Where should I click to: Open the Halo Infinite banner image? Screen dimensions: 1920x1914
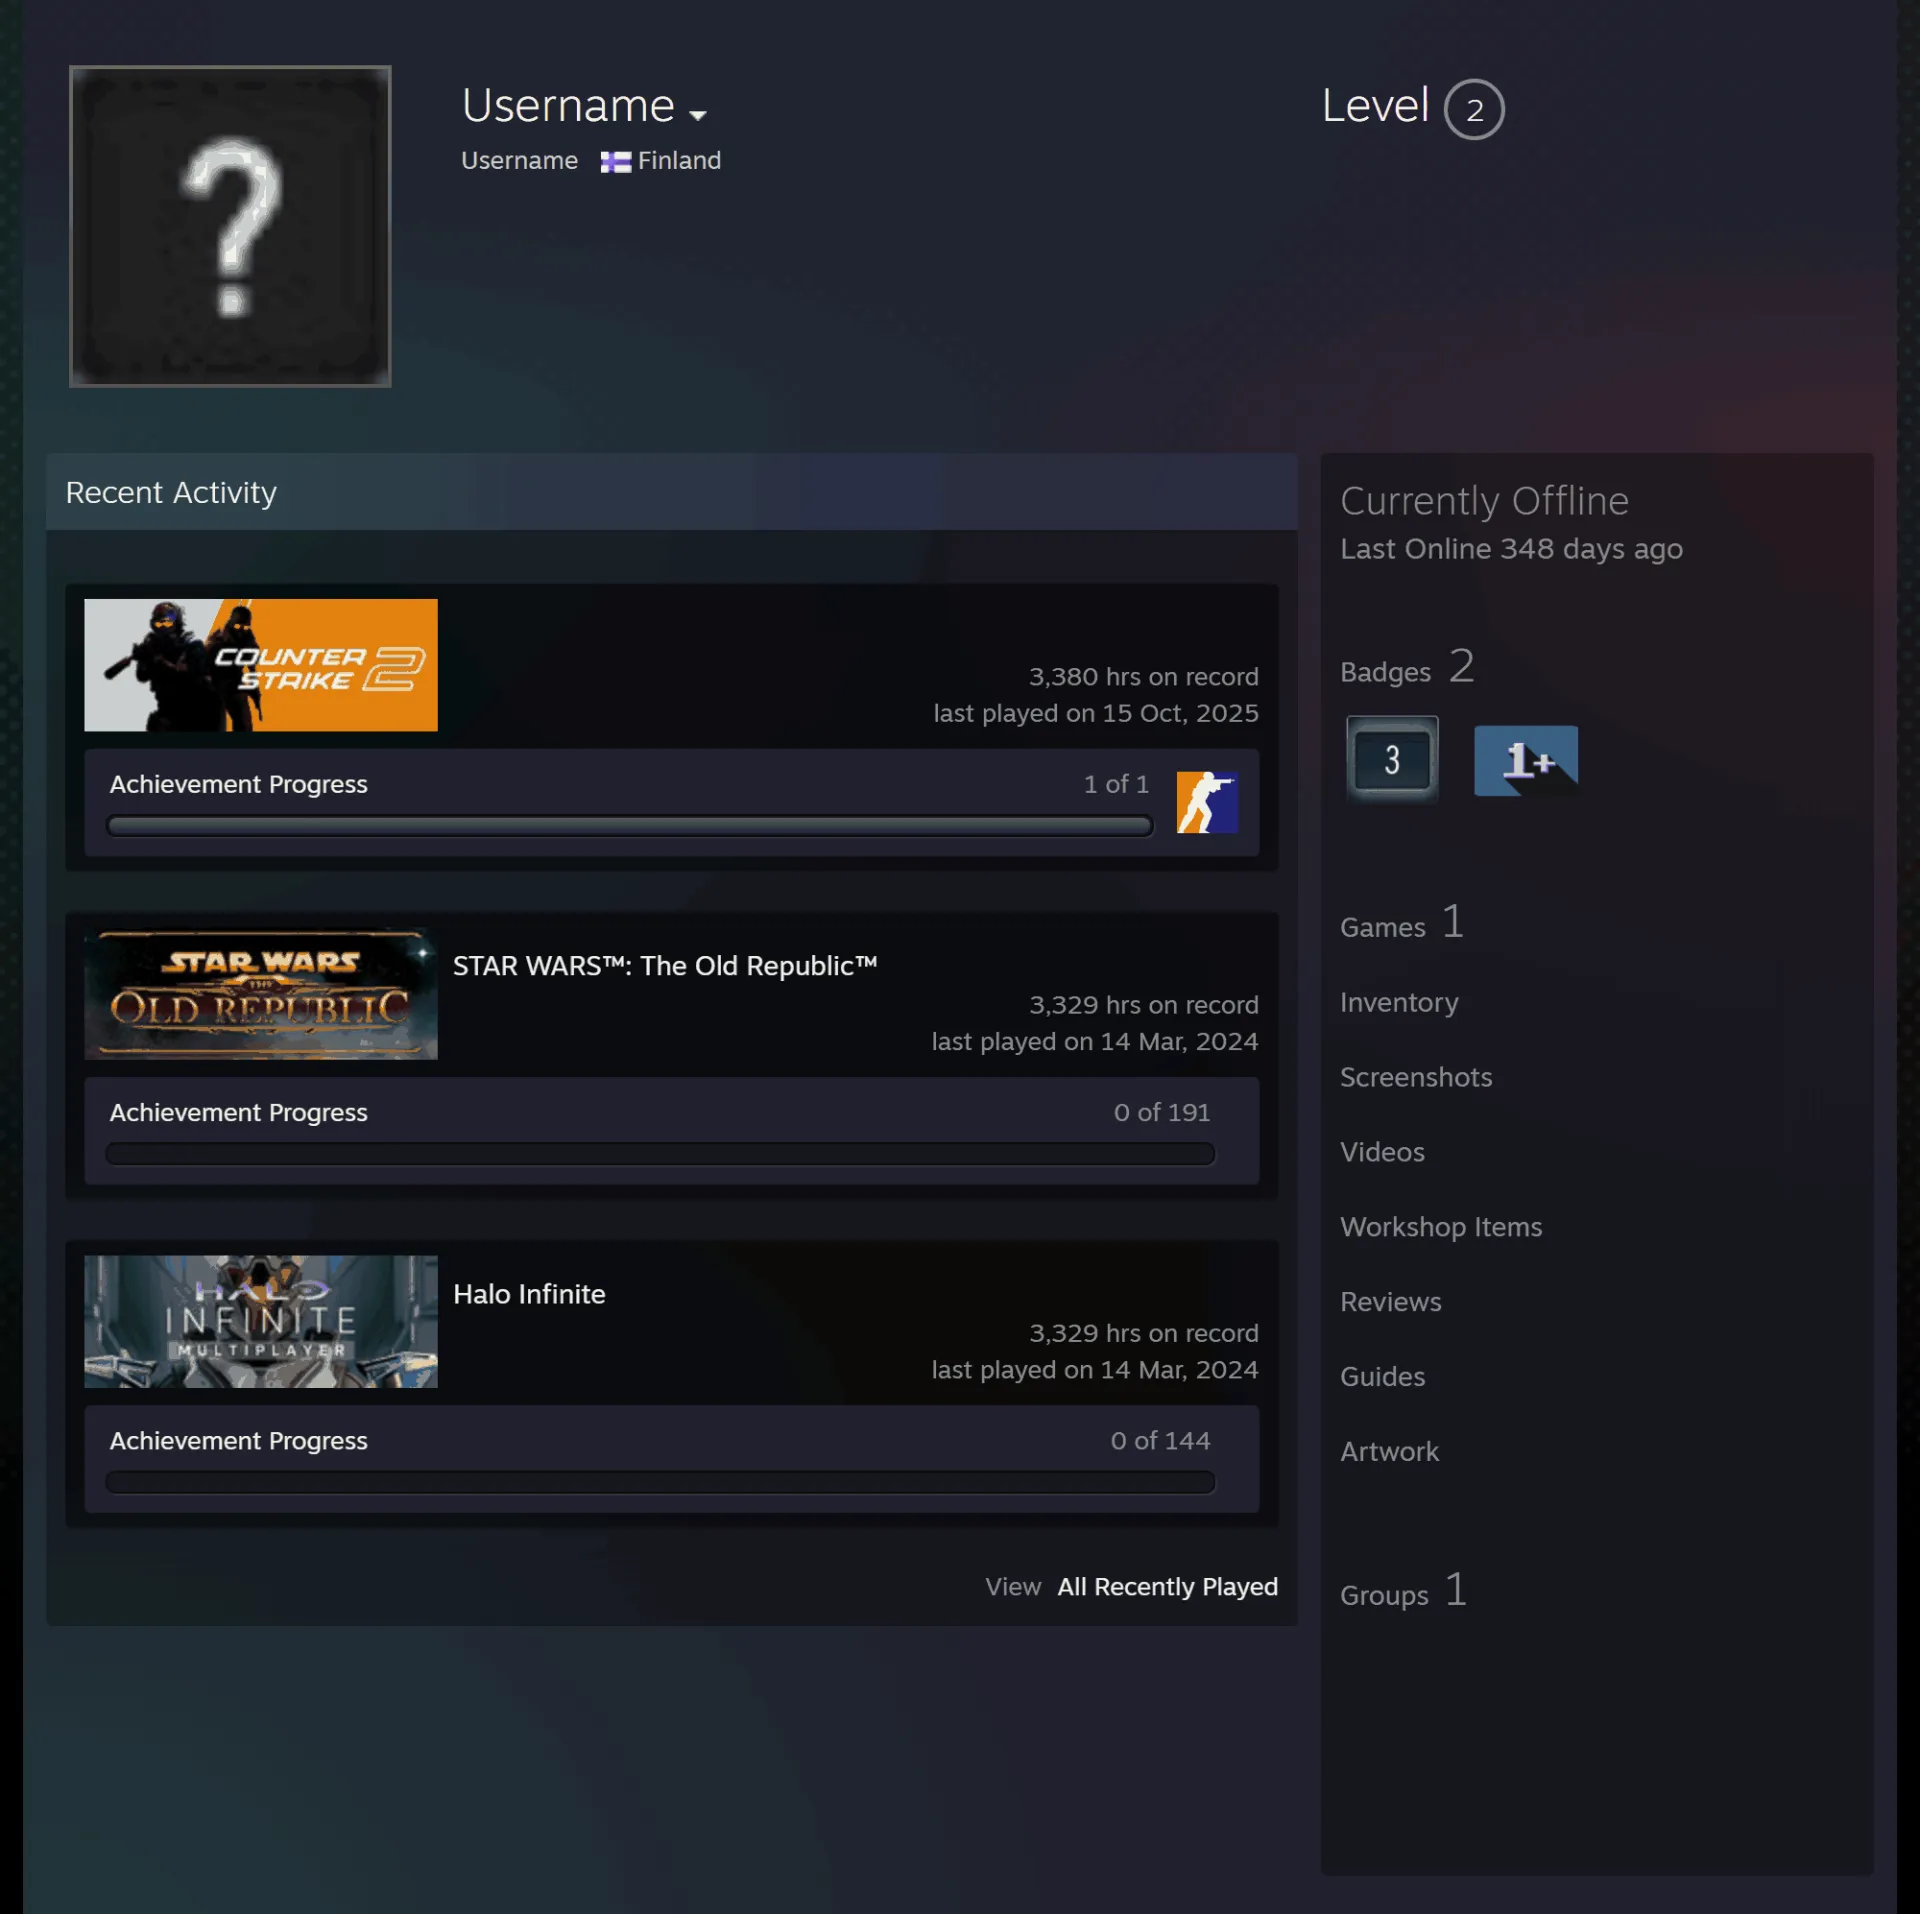(x=261, y=1321)
